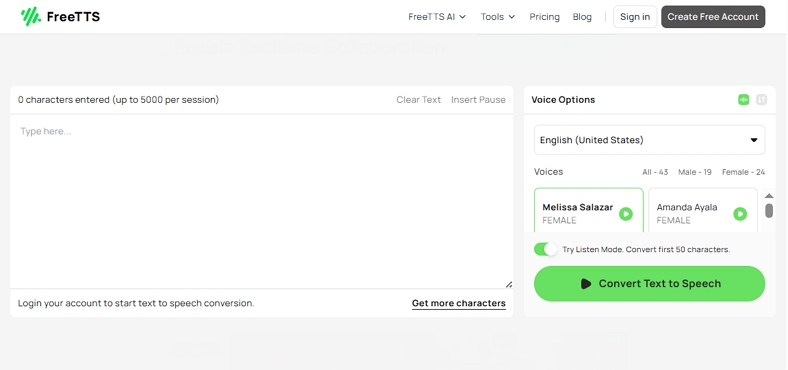788x370 pixels.
Task: Open the Blog link
Action: (x=582, y=17)
